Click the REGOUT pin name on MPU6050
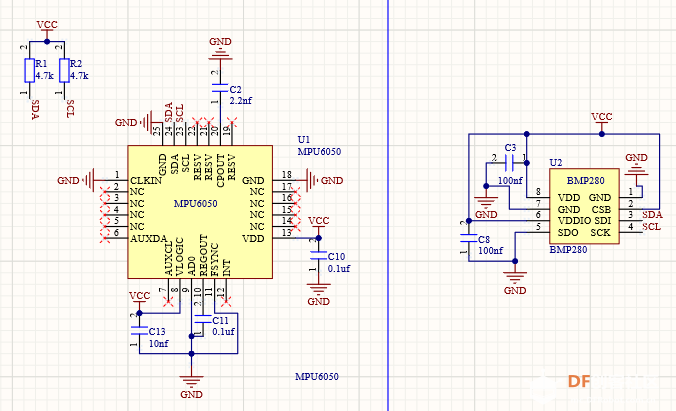Image resolution: width=676 pixels, height=411 pixels. pyautogui.click(x=203, y=255)
